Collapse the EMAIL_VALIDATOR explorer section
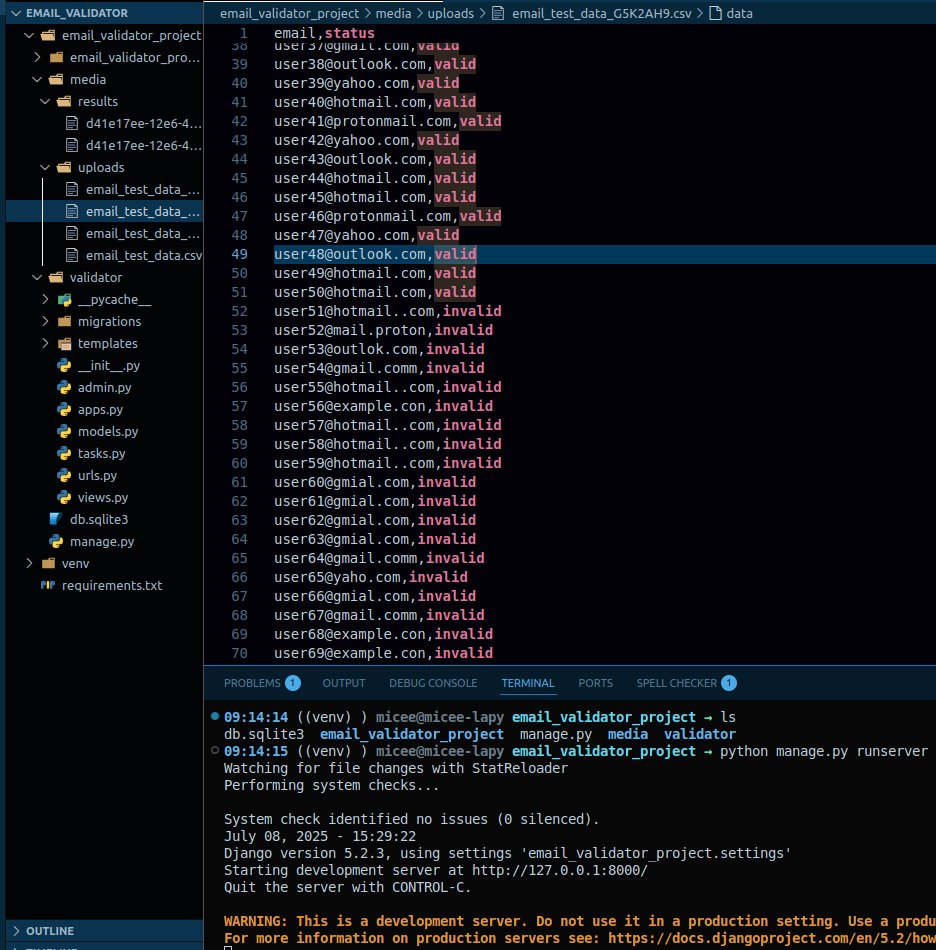The height and width of the screenshot is (950, 936). 16,13
